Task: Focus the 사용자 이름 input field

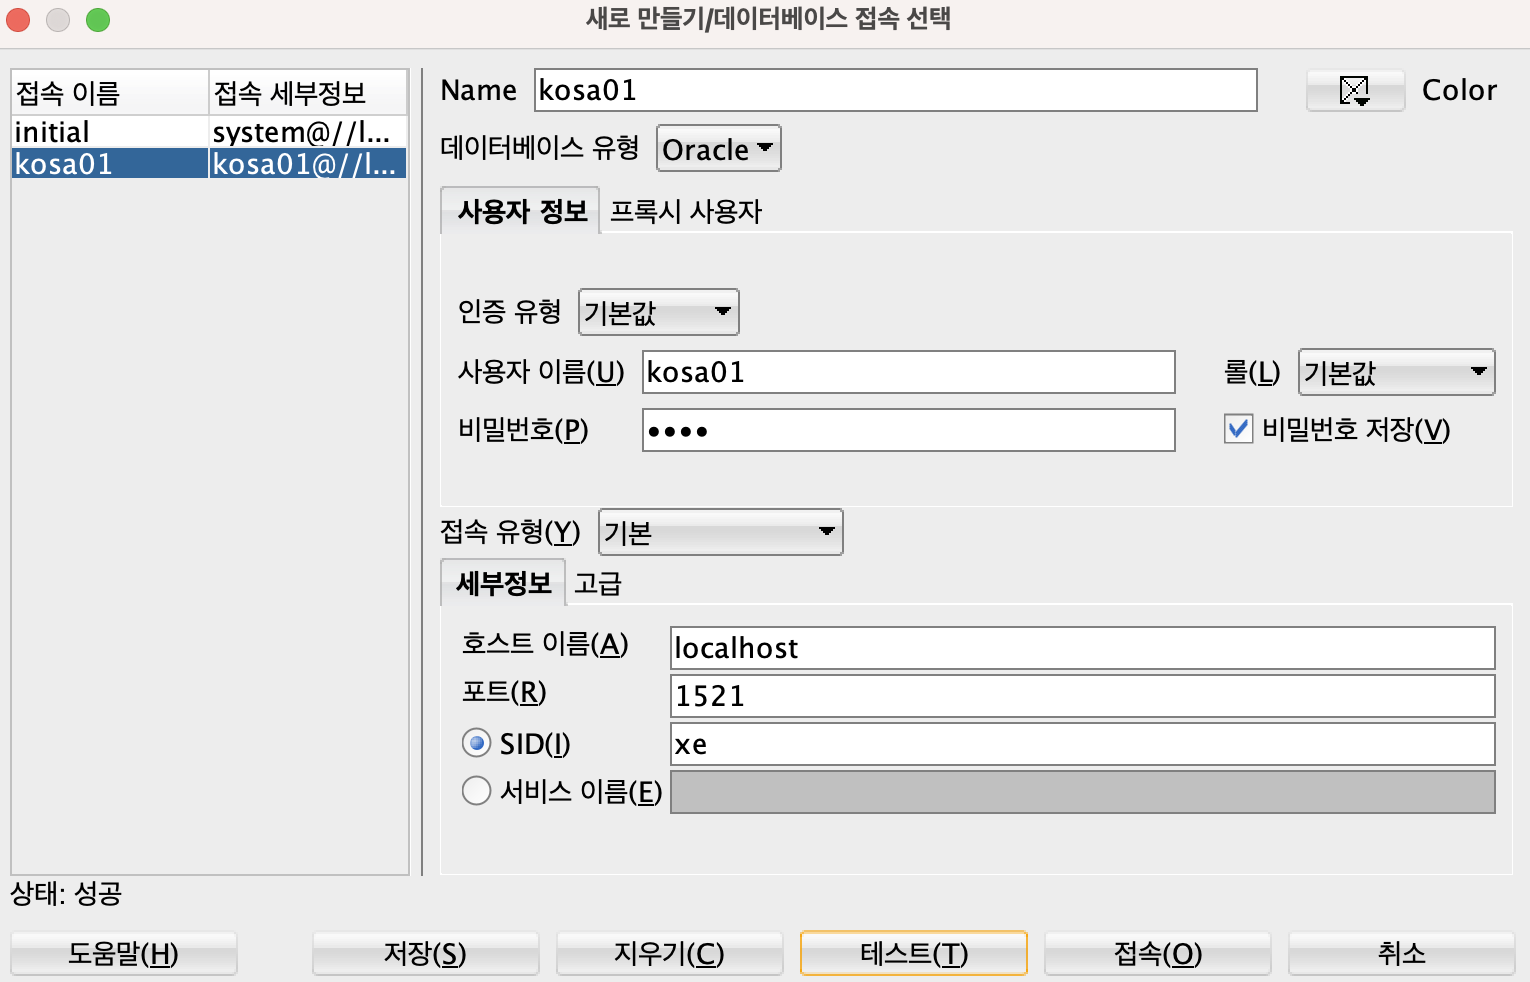Action: pos(909,372)
